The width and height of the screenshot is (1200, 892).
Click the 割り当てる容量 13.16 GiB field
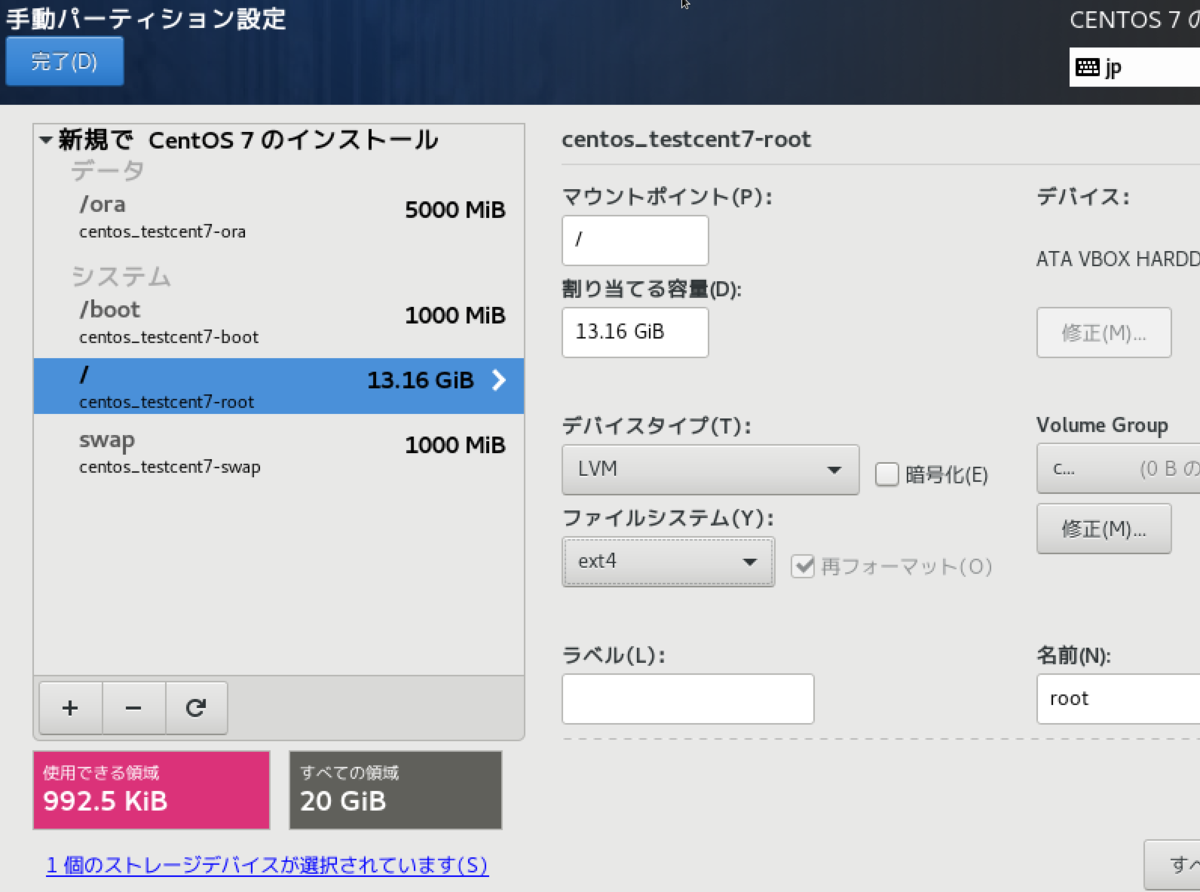[x=635, y=332]
